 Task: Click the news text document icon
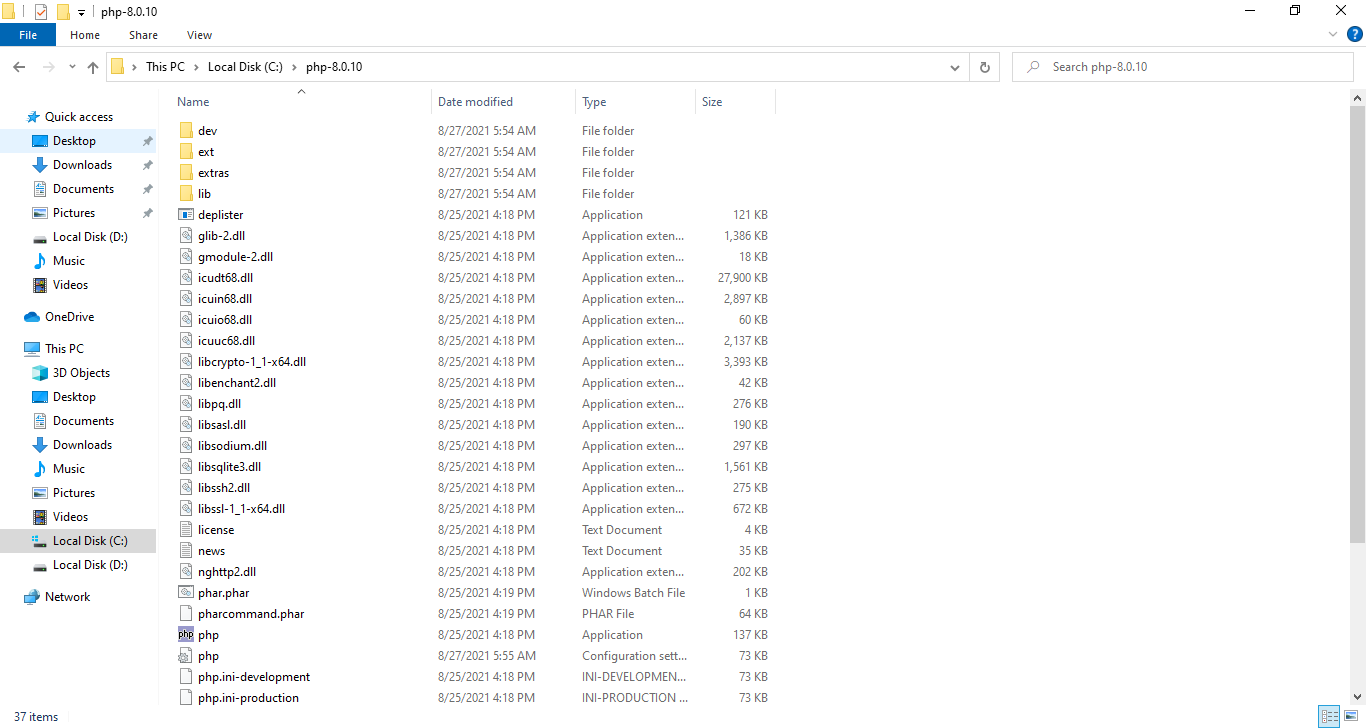(x=186, y=551)
